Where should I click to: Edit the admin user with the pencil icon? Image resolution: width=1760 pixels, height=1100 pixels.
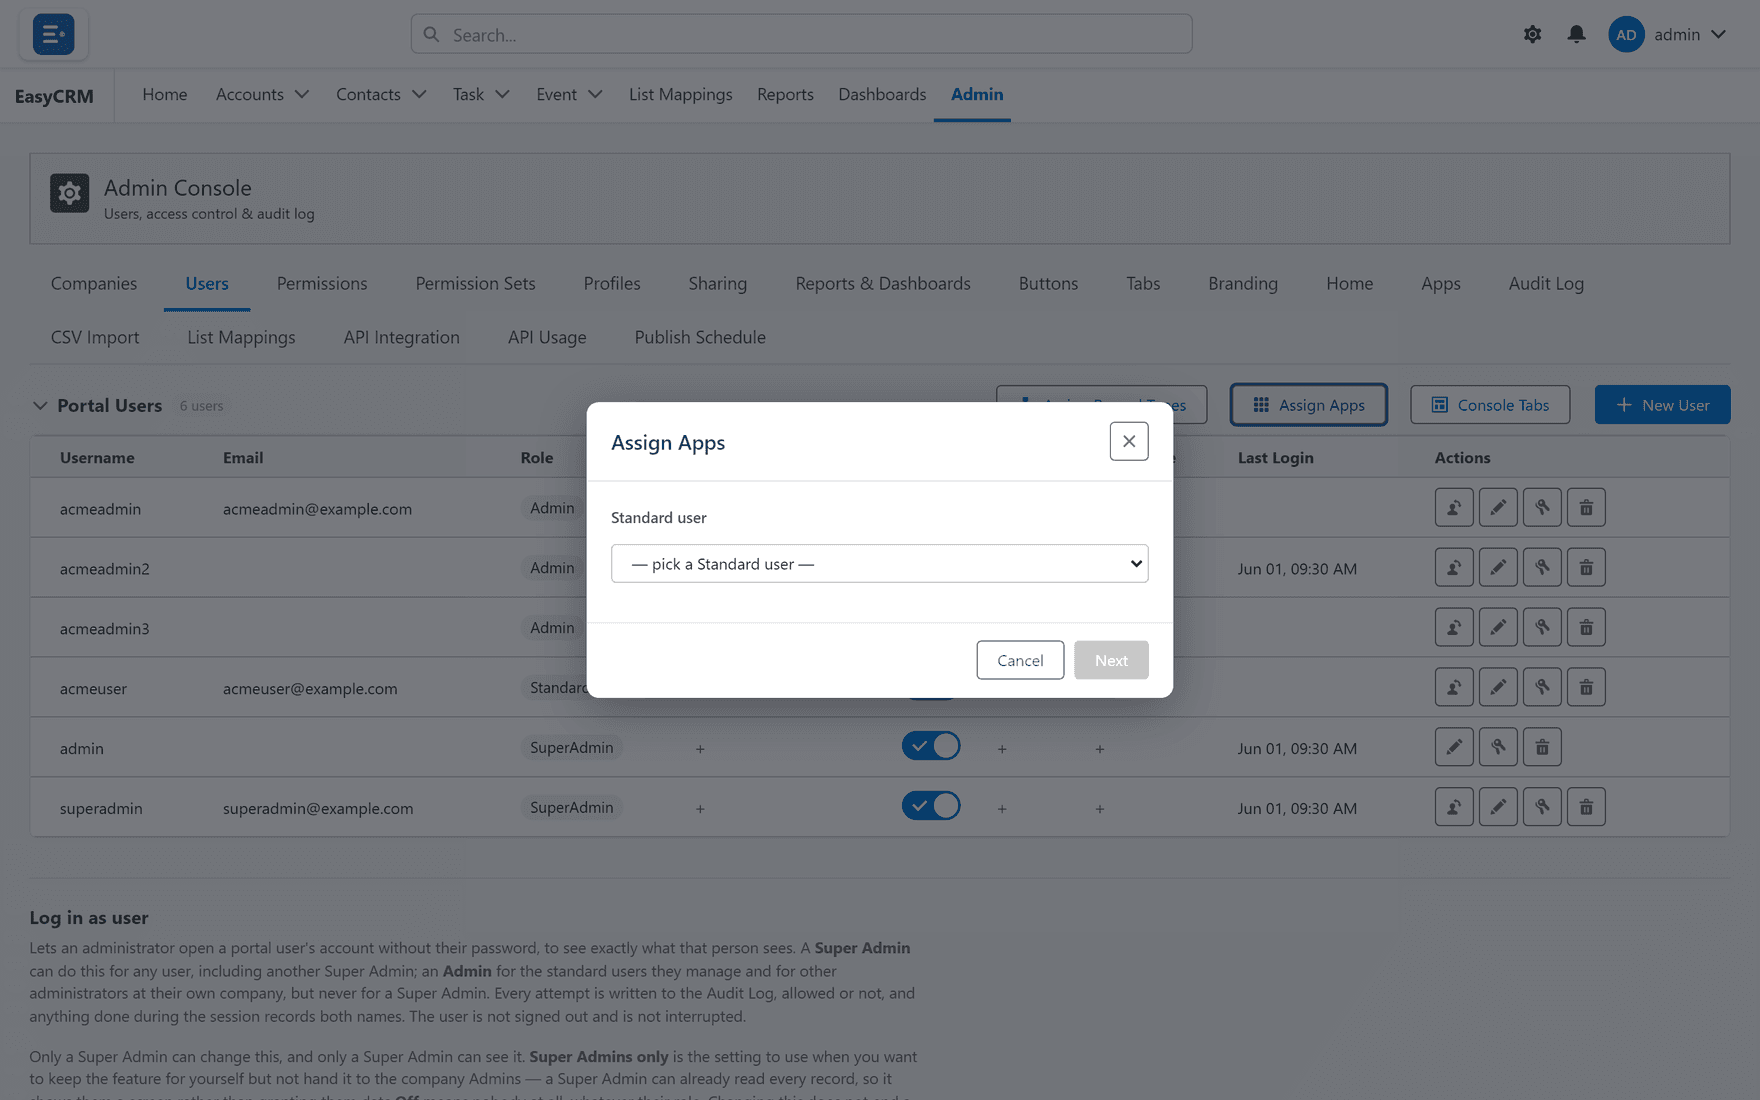[x=1454, y=747]
